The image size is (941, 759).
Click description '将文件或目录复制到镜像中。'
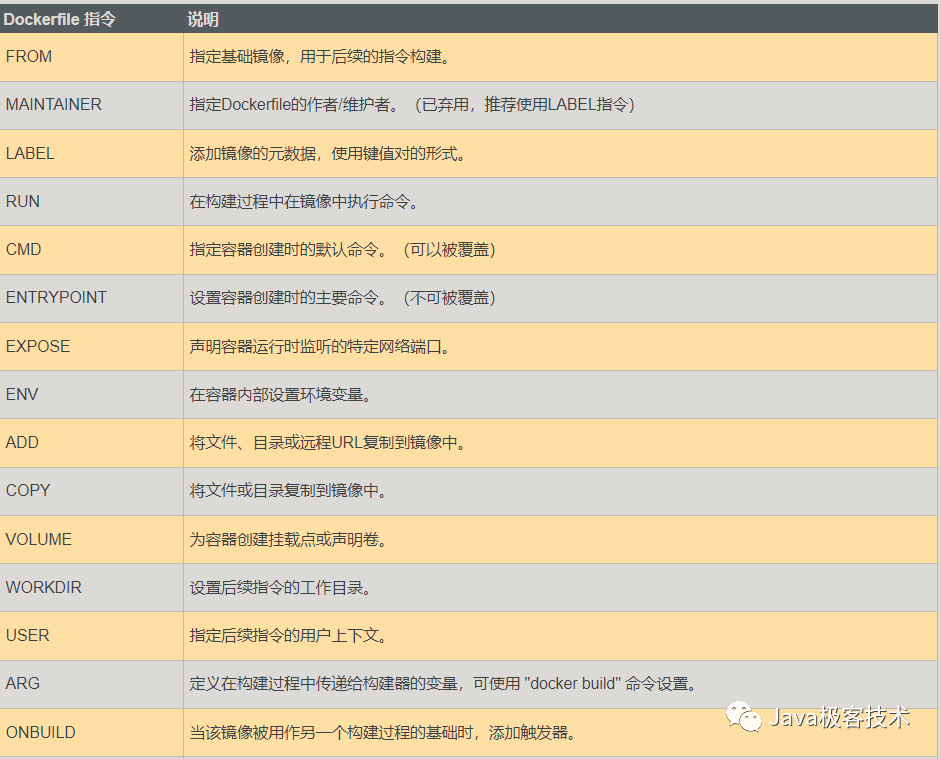coord(289,491)
